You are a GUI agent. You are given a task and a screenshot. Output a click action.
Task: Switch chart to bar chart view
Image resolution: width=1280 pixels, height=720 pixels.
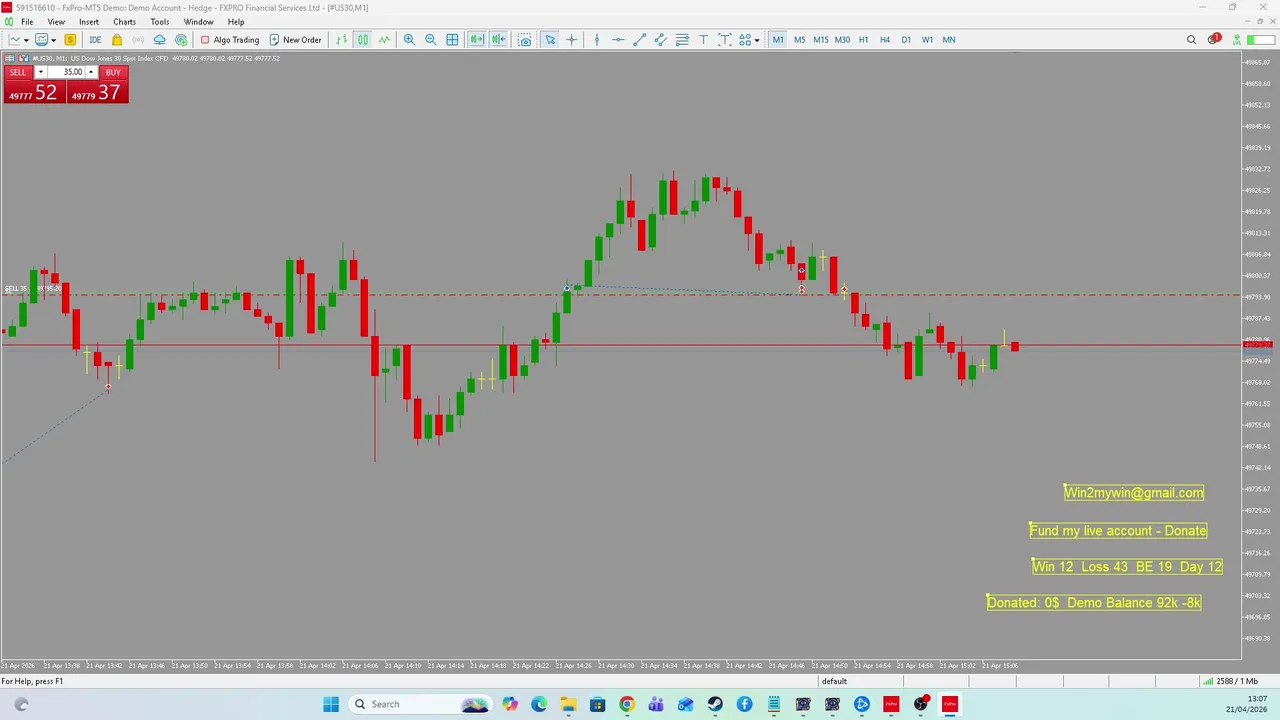[x=341, y=40]
